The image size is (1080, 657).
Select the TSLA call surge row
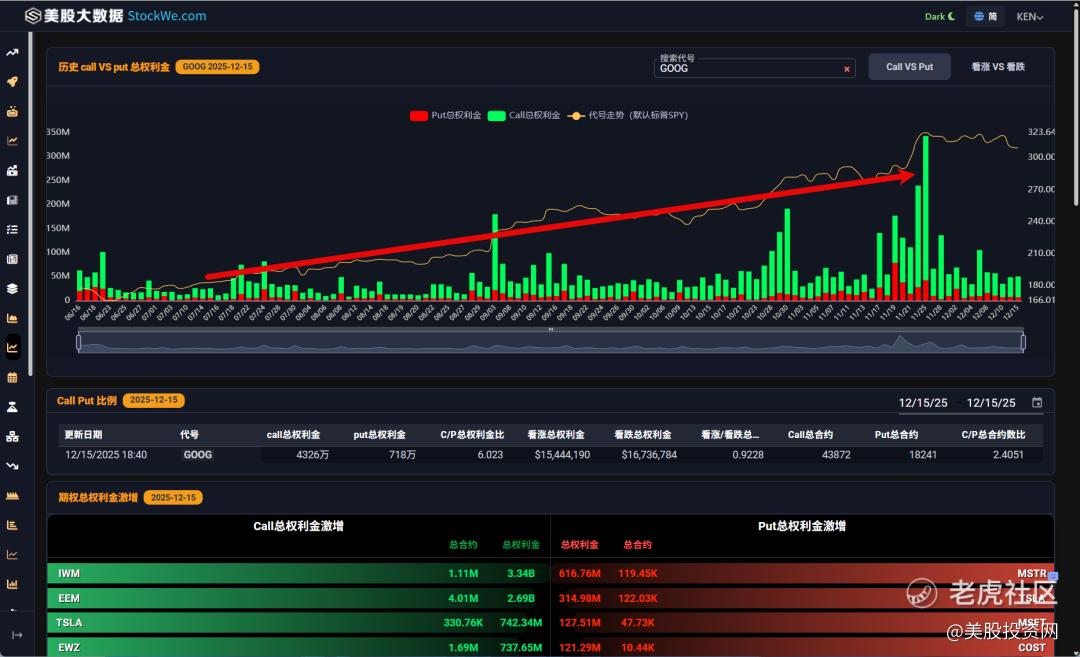[298, 623]
